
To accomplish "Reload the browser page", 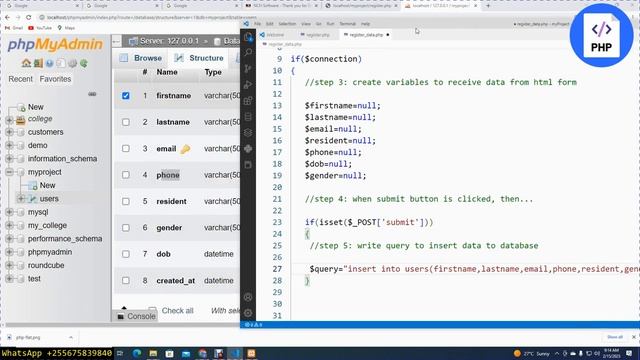I will coord(29,18).
